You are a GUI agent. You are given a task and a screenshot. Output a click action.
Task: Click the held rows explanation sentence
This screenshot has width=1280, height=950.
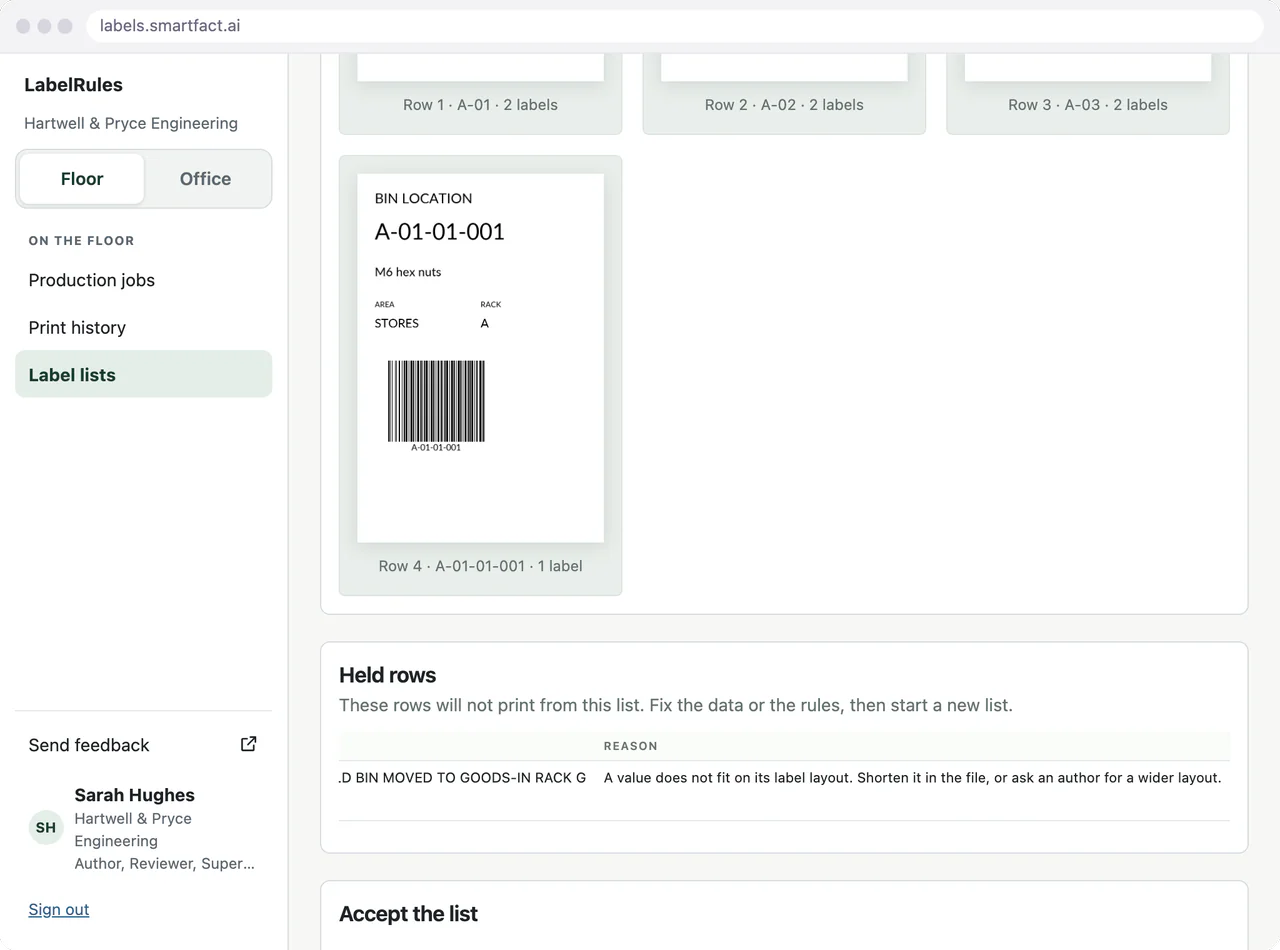point(676,705)
